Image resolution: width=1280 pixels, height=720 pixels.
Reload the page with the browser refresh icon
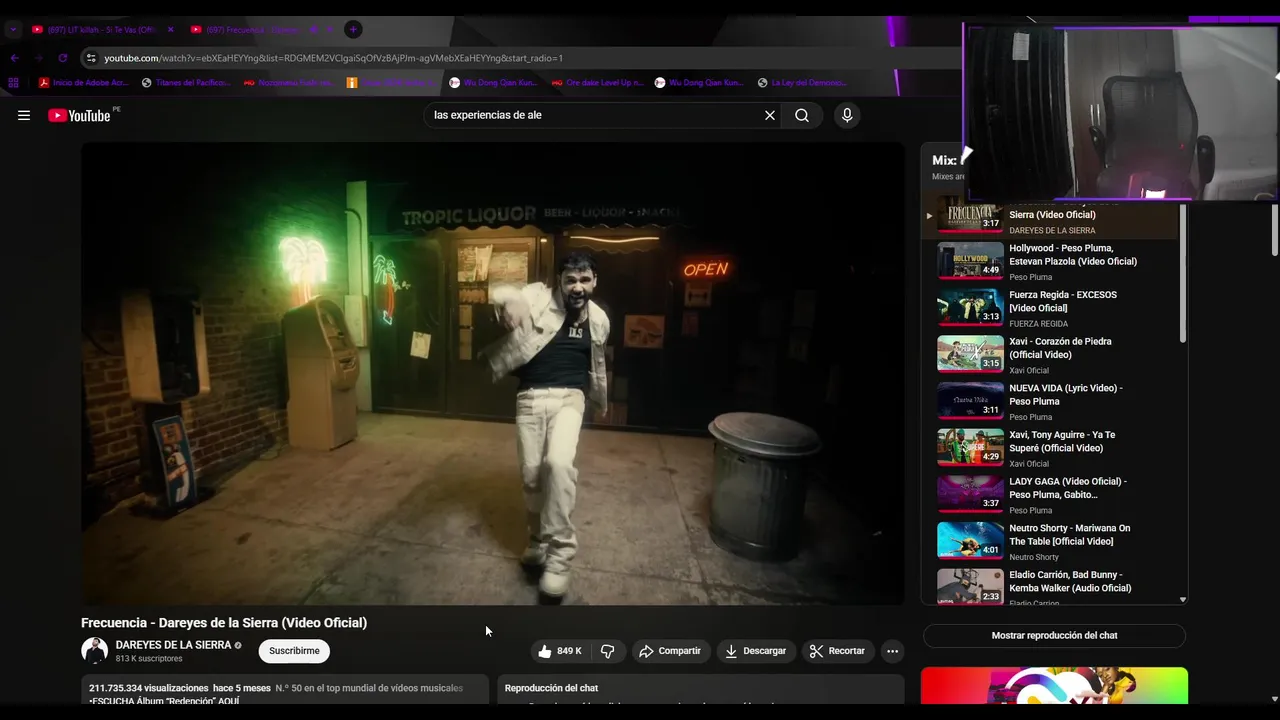click(x=63, y=58)
